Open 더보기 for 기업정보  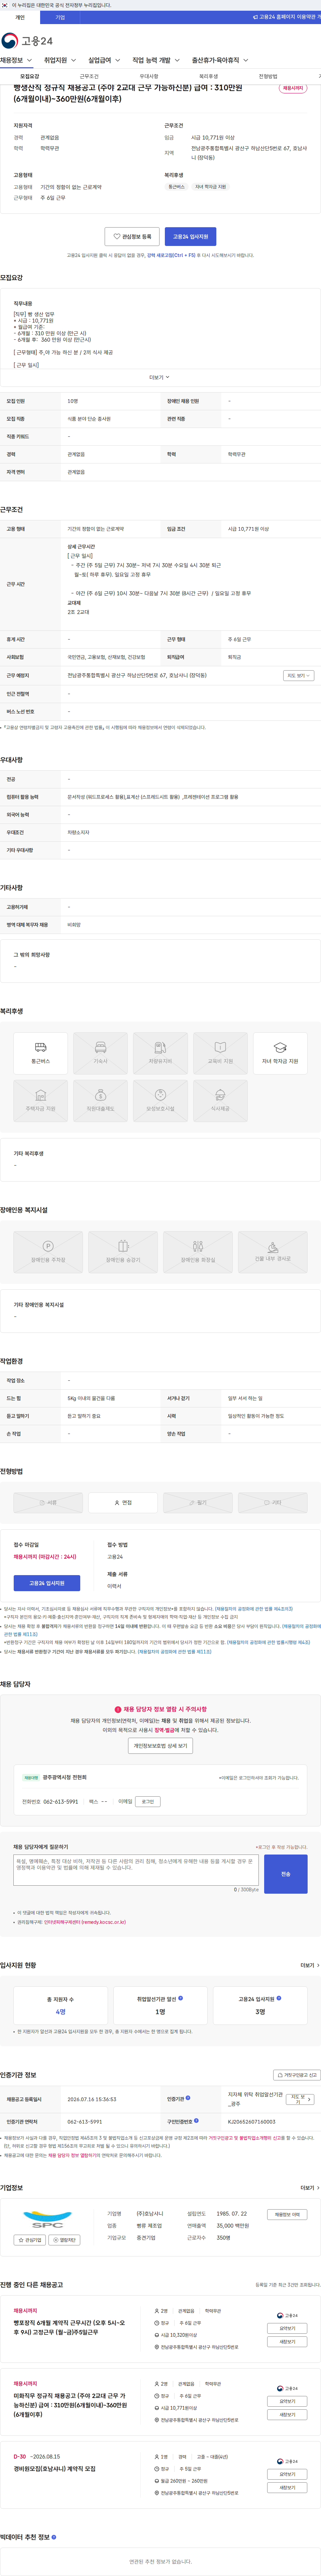310,2188
